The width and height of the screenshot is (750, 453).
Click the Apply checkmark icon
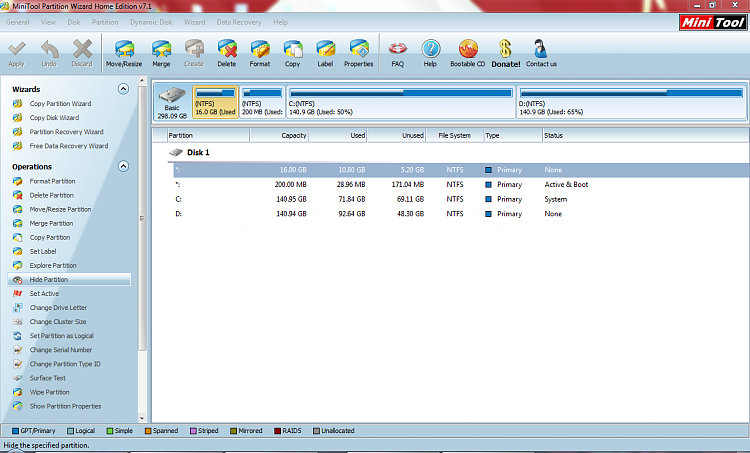17,49
